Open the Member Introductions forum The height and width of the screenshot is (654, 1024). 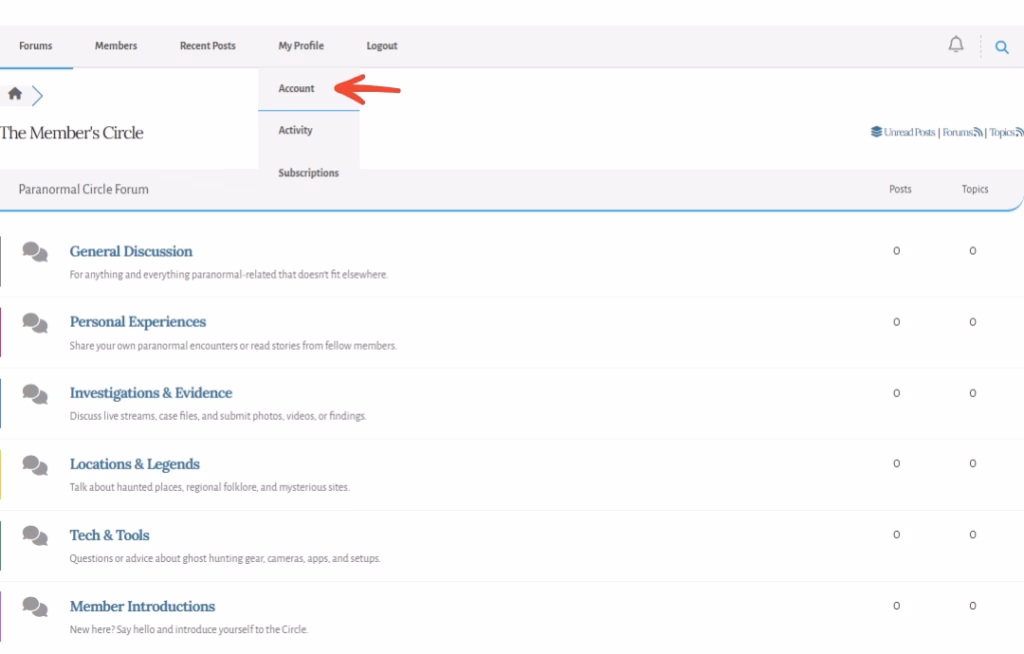(x=142, y=606)
